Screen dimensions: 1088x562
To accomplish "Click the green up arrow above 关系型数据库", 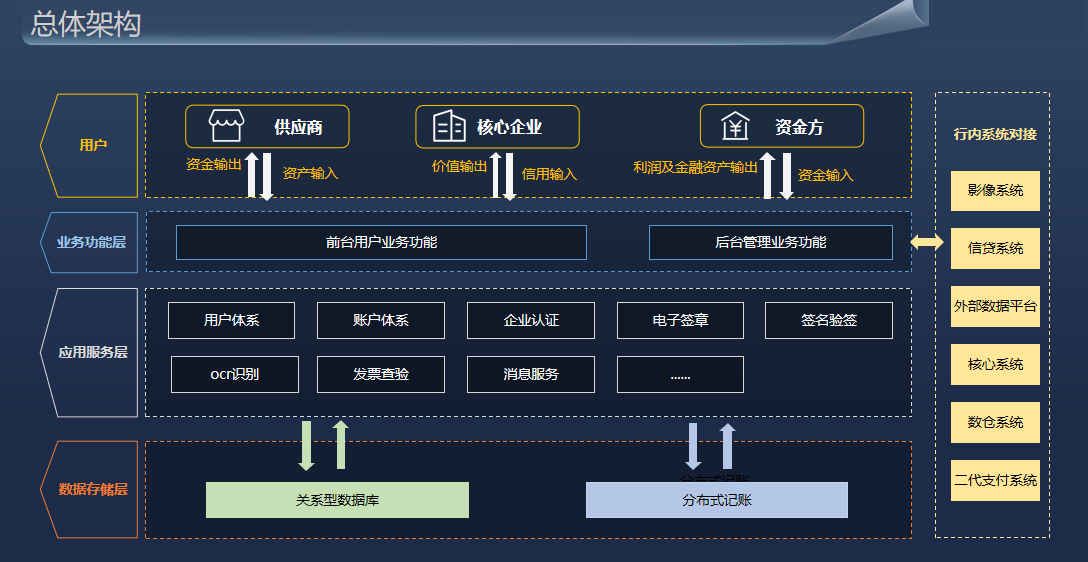I will pos(341,445).
